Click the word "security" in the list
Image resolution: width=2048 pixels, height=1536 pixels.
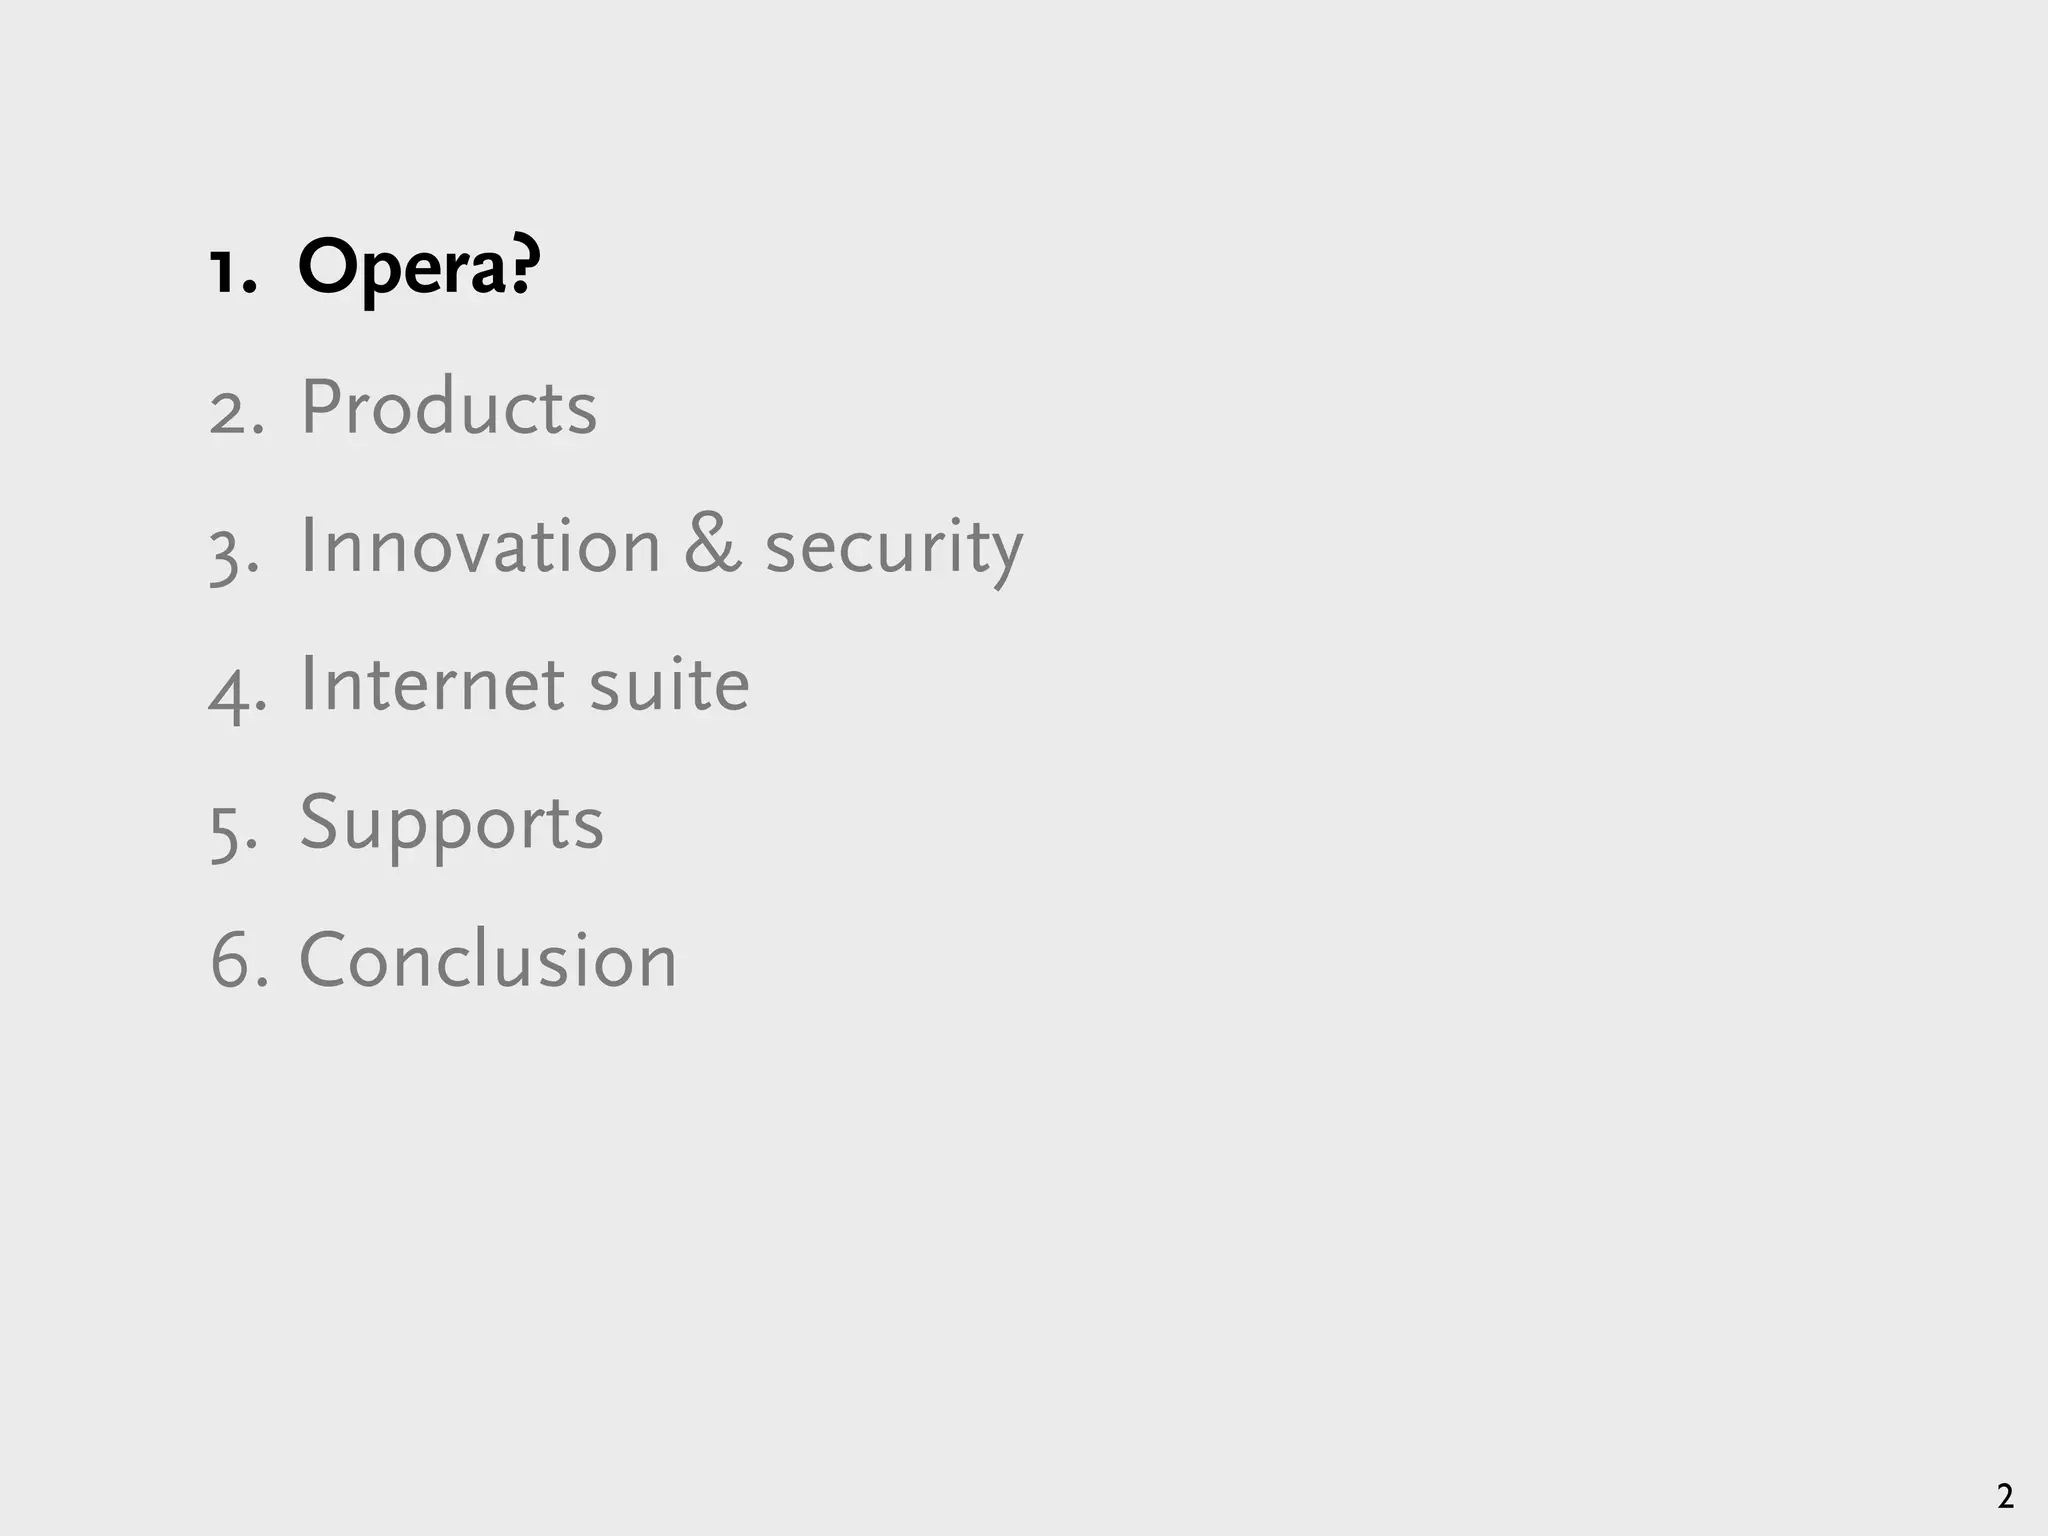tap(894, 550)
